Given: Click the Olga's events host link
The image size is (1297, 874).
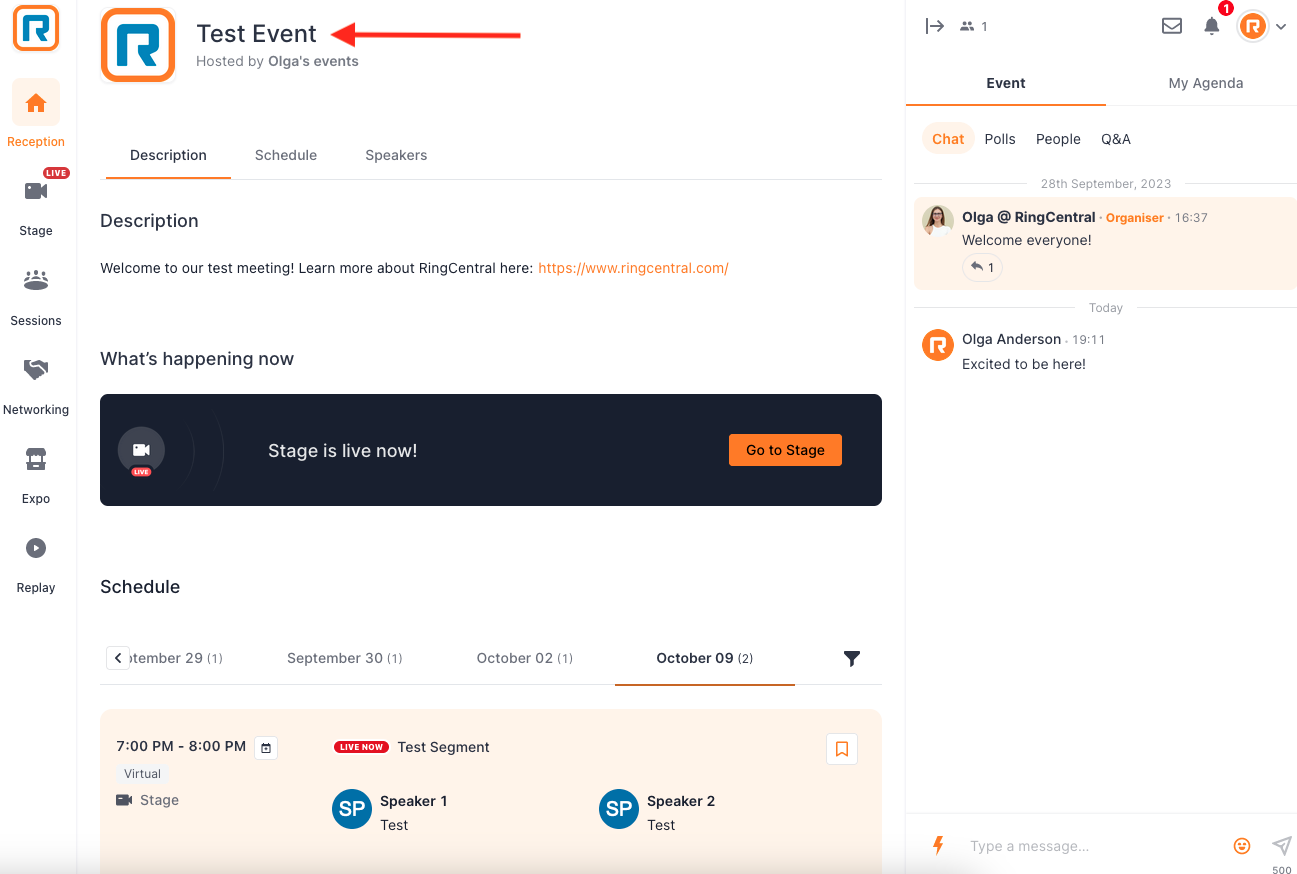Looking at the screenshot, I should tap(313, 61).
